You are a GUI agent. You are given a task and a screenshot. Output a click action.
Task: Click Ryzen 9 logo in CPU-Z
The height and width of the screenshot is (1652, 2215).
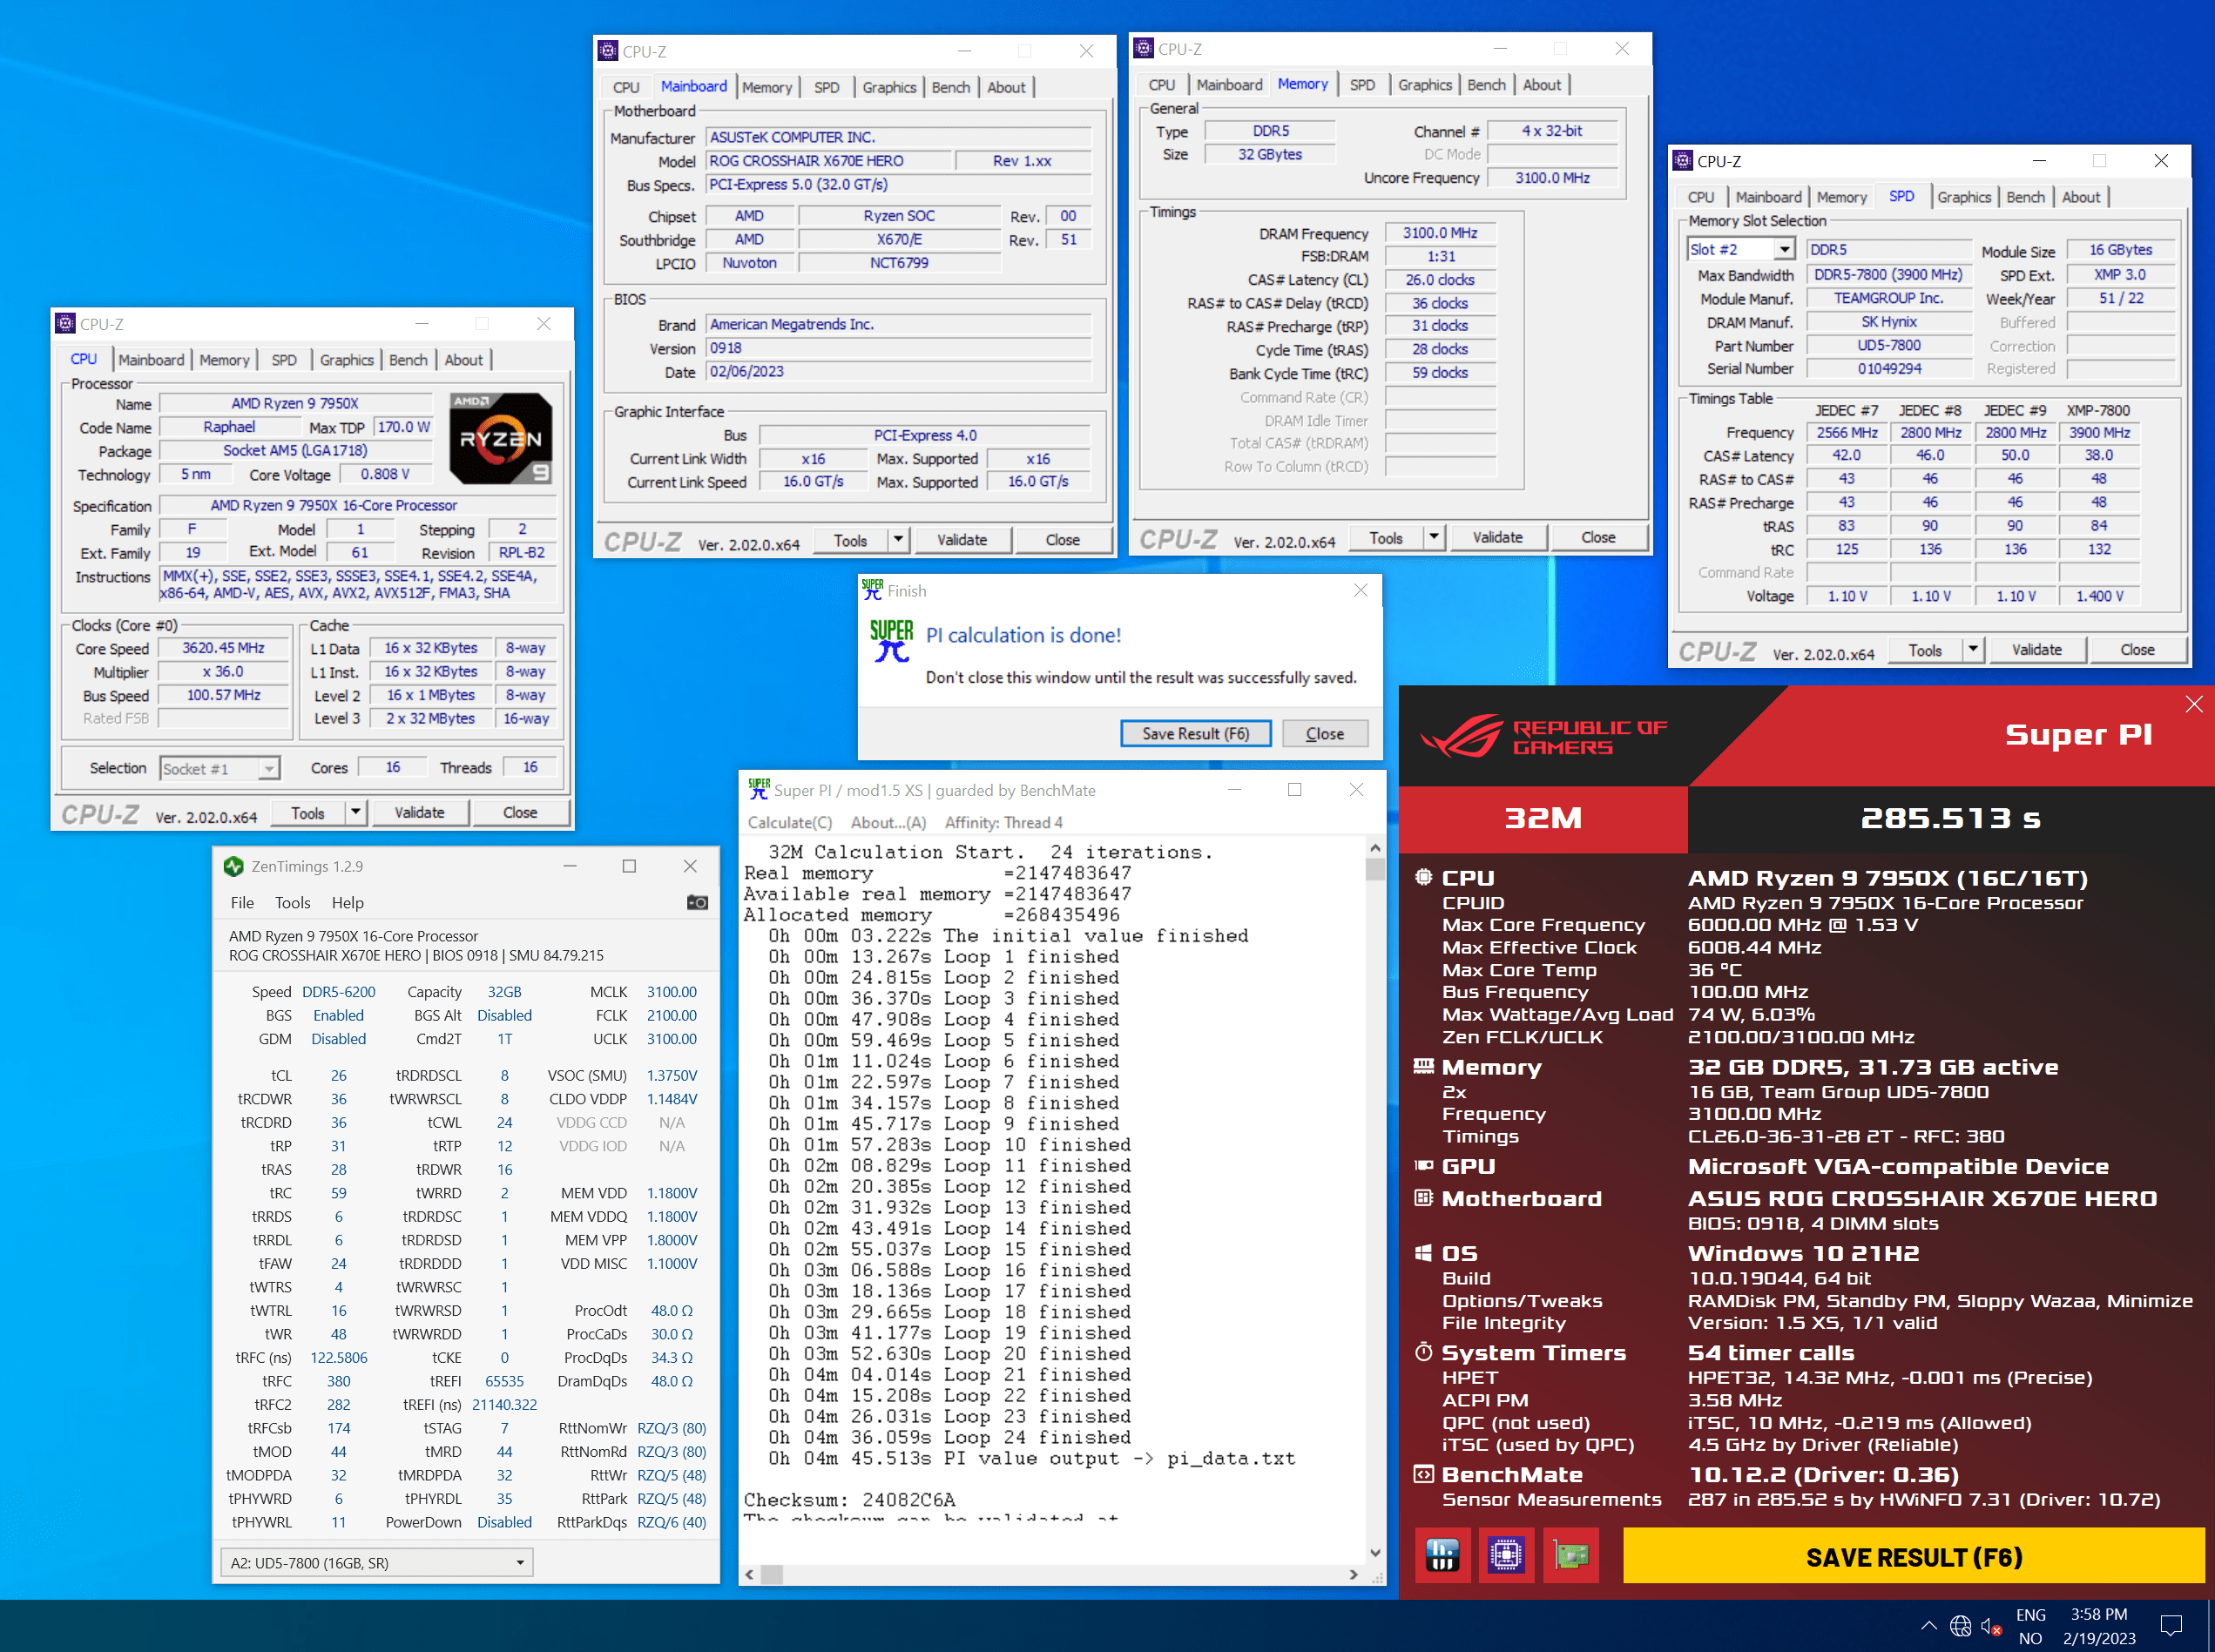(x=501, y=439)
